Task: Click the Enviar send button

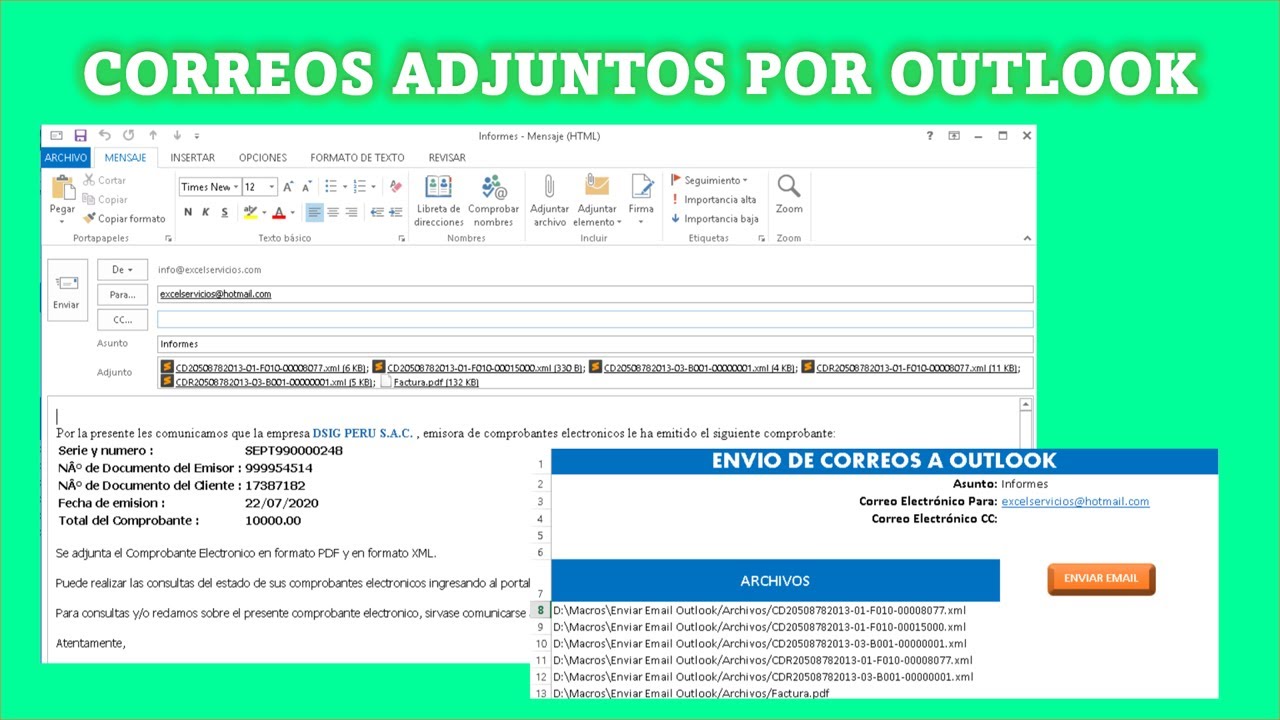Action: pyautogui.click(x=66, y=291)
